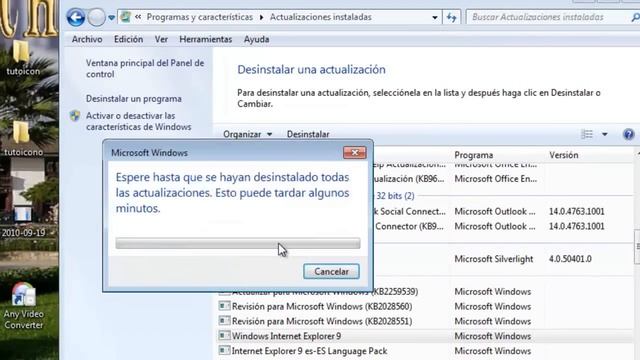
Task: Select the upper tutoicon desktop folder
Action: [22, 58]
